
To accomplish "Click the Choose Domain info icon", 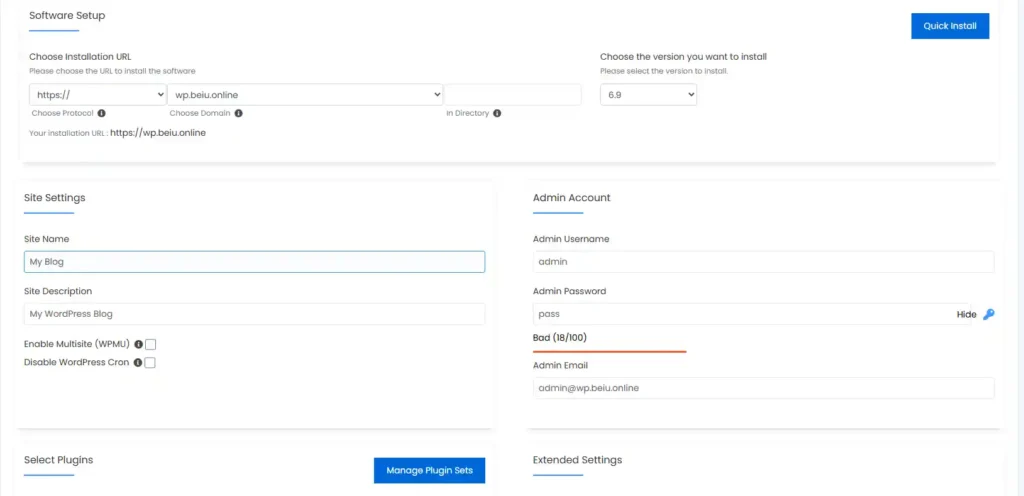I will tap(238, 113).
